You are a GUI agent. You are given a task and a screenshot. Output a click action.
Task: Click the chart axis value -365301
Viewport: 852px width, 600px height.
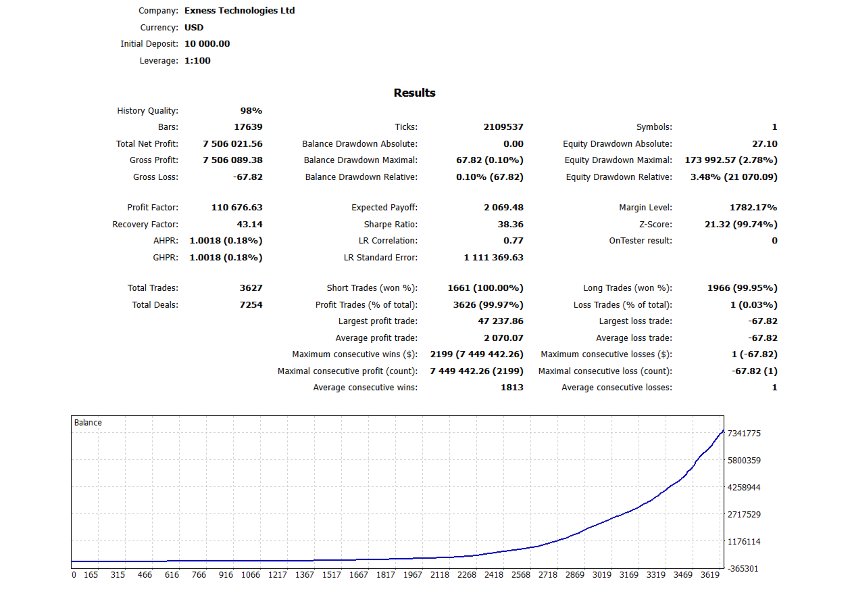[x=744, y=568]
